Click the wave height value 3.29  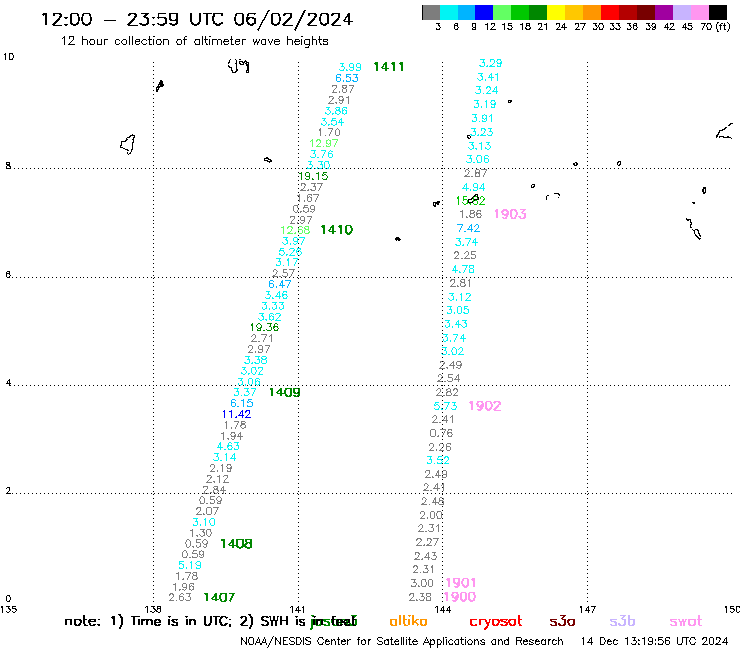(490, 63)
